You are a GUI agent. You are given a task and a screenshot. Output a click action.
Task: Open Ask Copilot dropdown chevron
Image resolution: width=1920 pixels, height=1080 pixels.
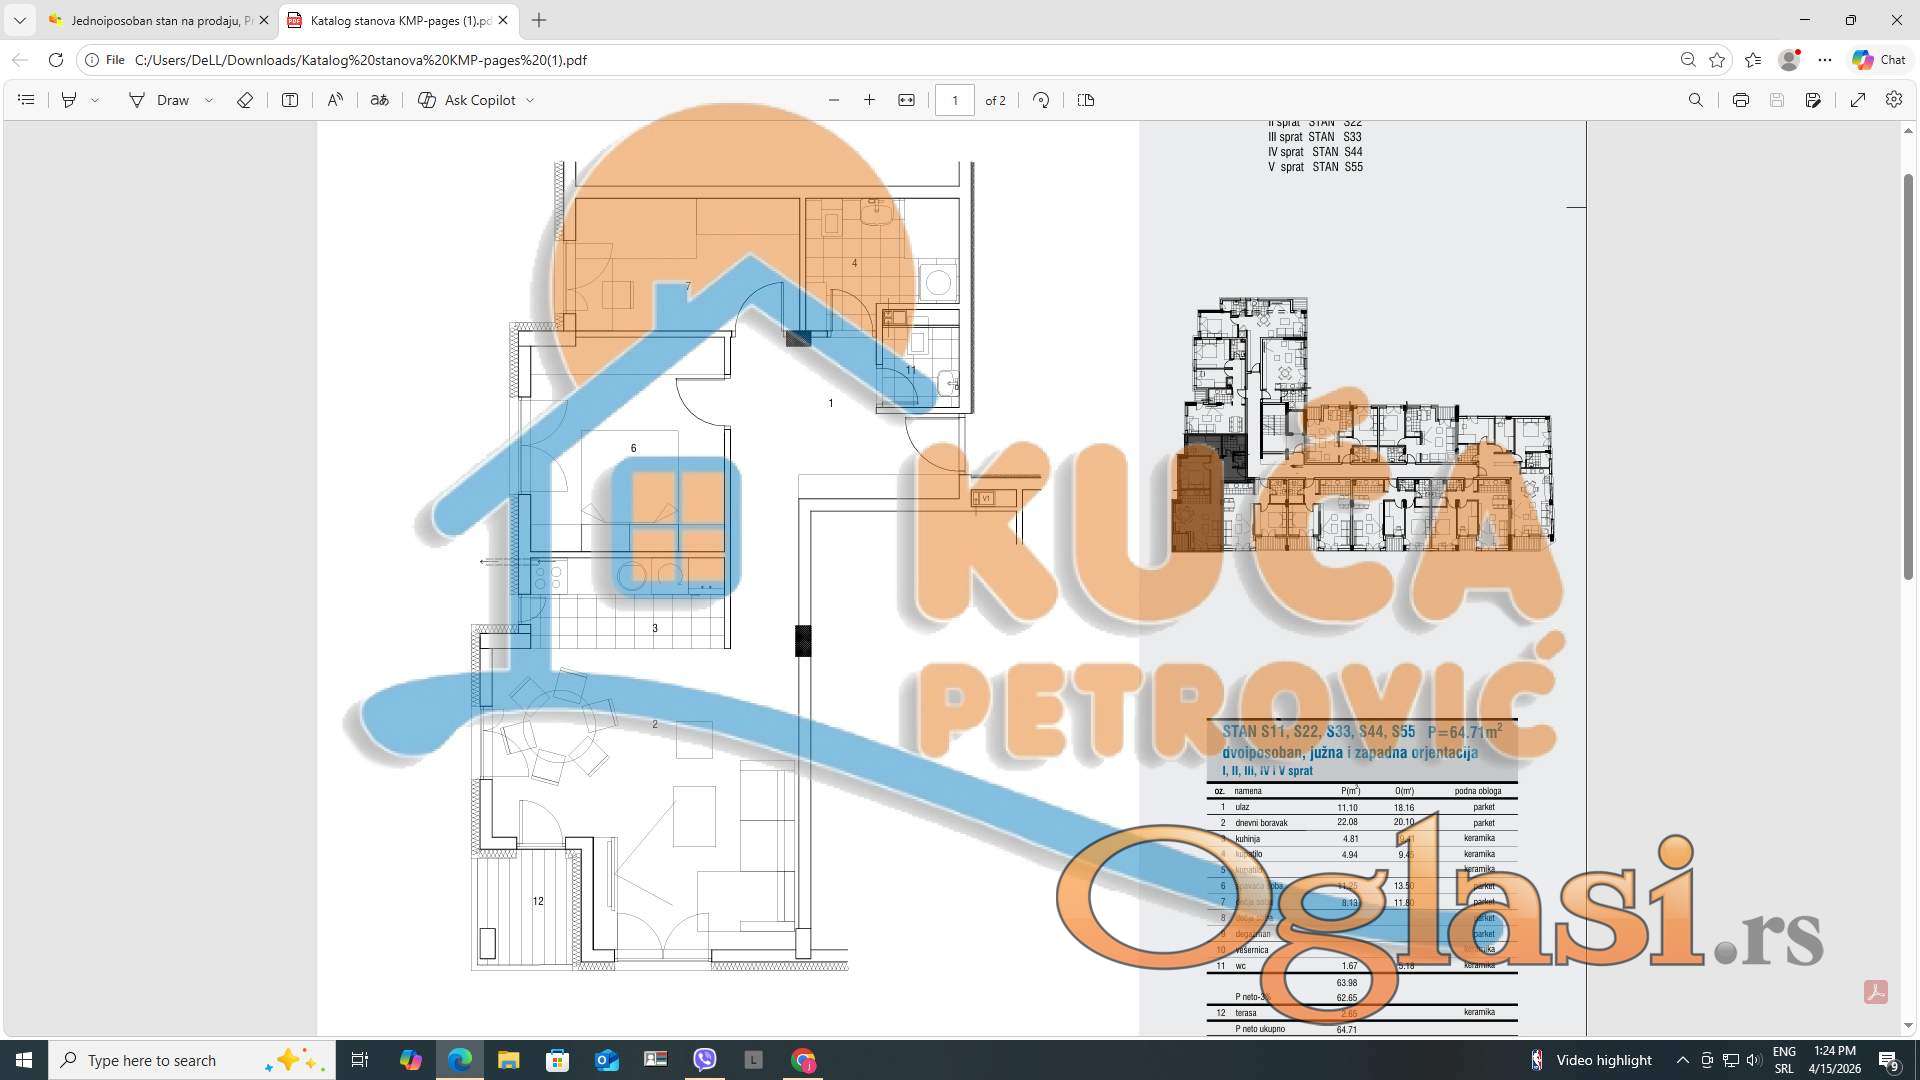[x=530, y=100]
